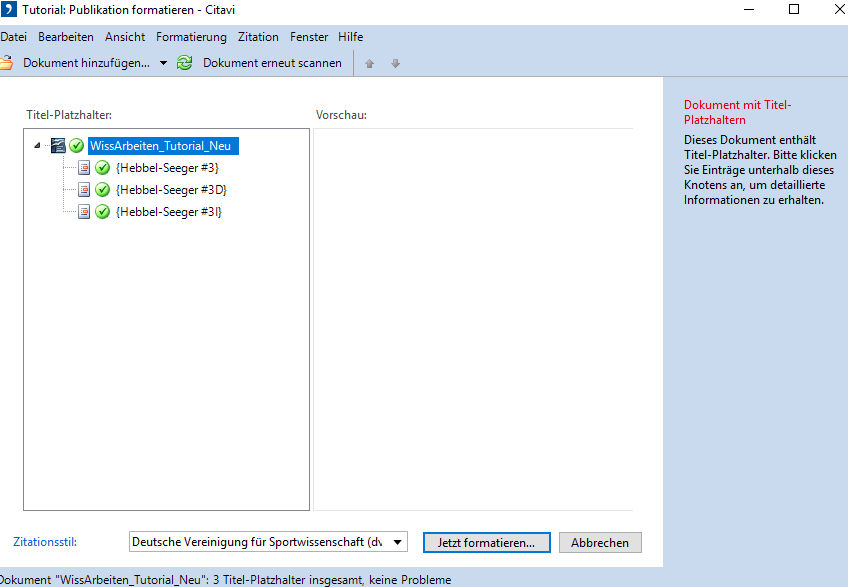848x587 pixels.
Task: Click the Zitationsstil link
Action: point(45,542)
